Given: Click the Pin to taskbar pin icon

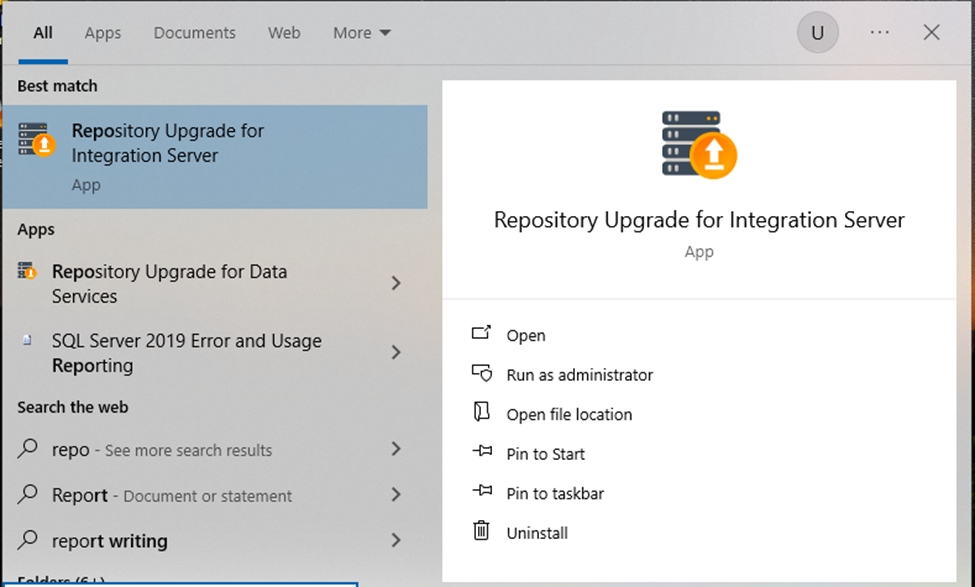Looking at the screenshot, I should (481, 492).
